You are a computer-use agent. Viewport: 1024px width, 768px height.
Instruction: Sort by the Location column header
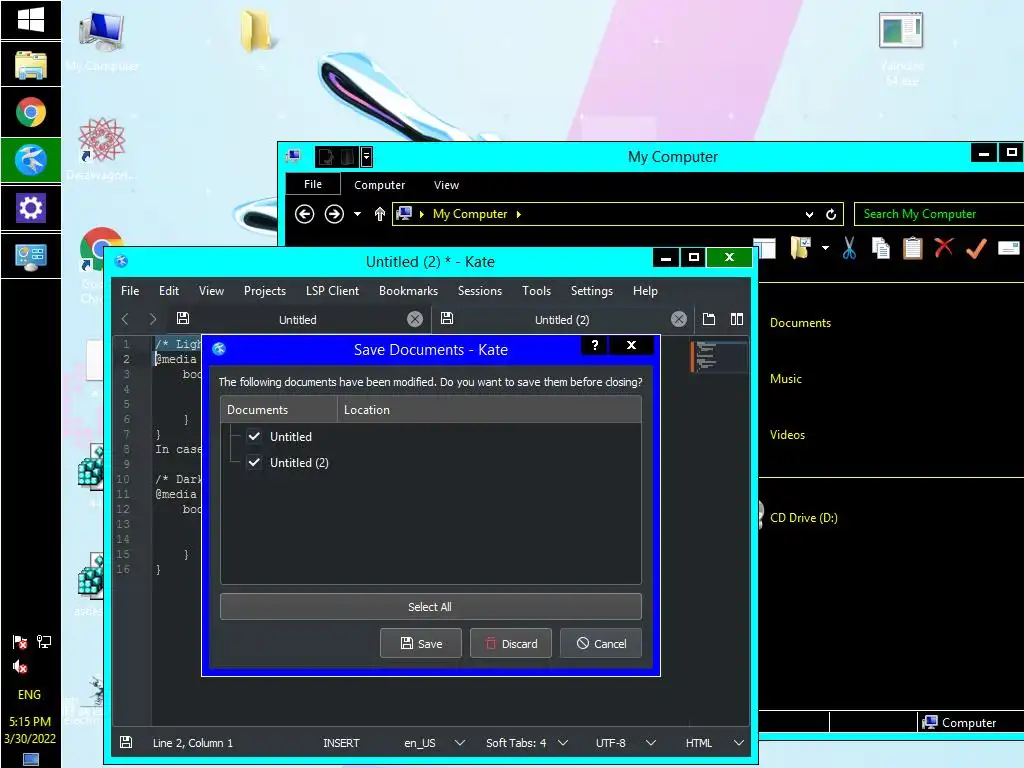tap(489, 409)
